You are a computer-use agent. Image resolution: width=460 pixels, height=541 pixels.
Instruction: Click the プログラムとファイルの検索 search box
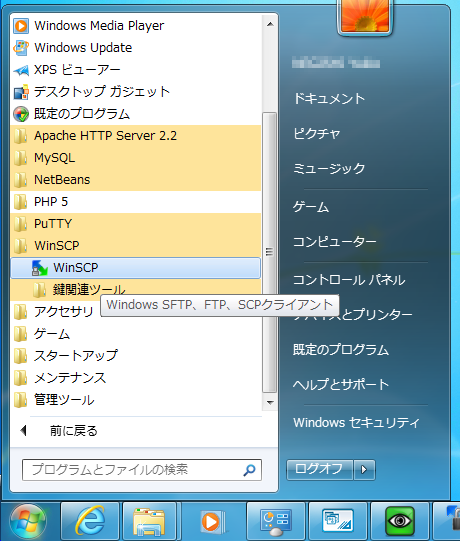[142, 470]
